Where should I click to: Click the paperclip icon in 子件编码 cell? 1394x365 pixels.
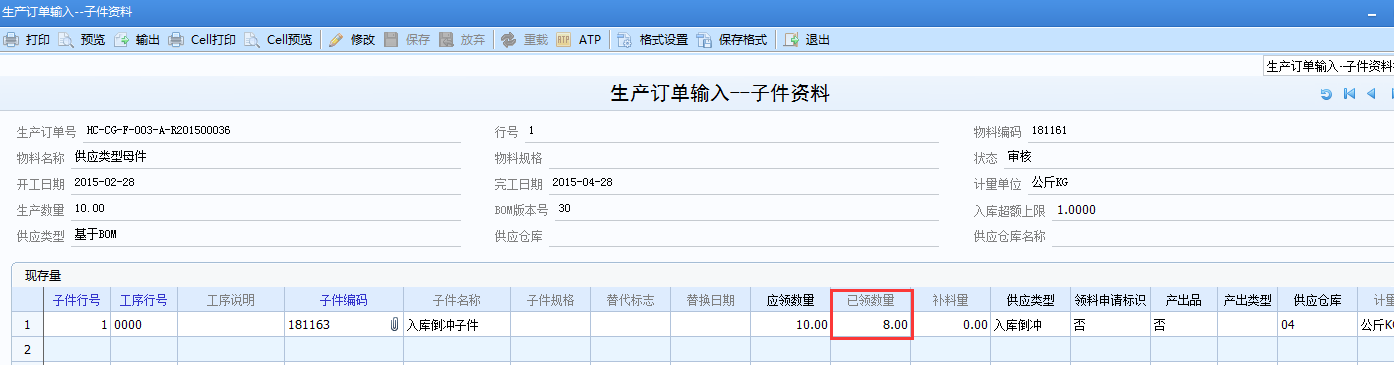click(394, 325)
